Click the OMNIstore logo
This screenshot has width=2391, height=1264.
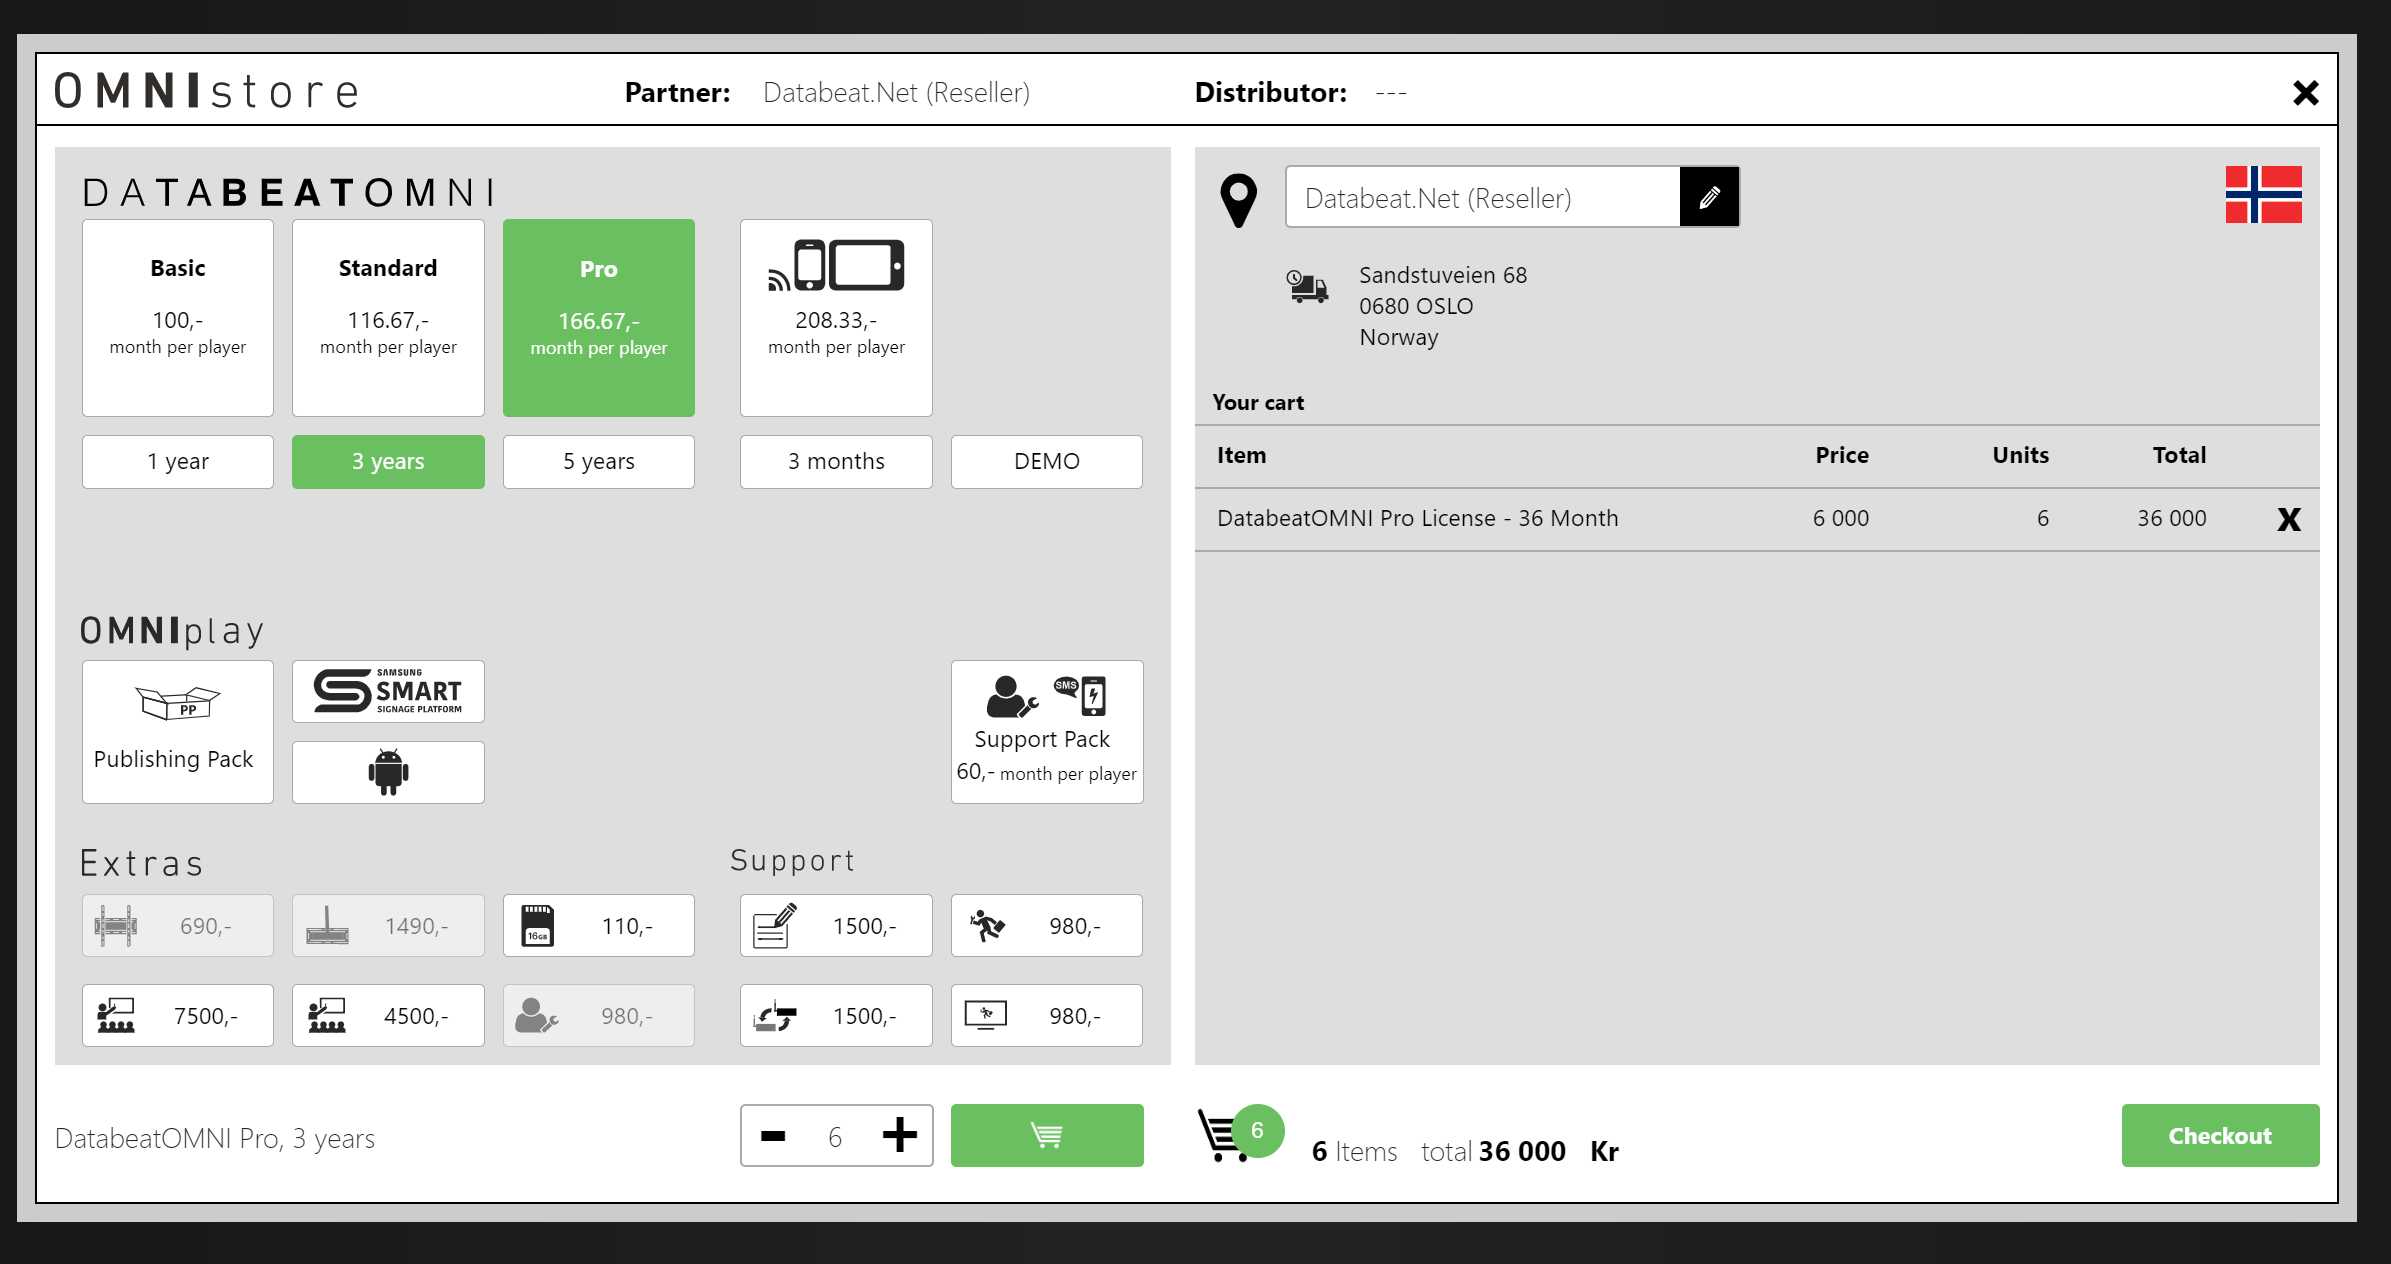(207, 91)
